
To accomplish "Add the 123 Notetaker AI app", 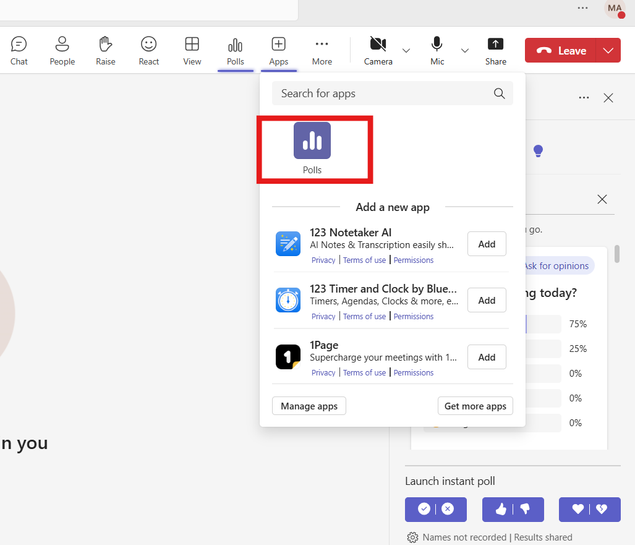I will pos(486,244).
